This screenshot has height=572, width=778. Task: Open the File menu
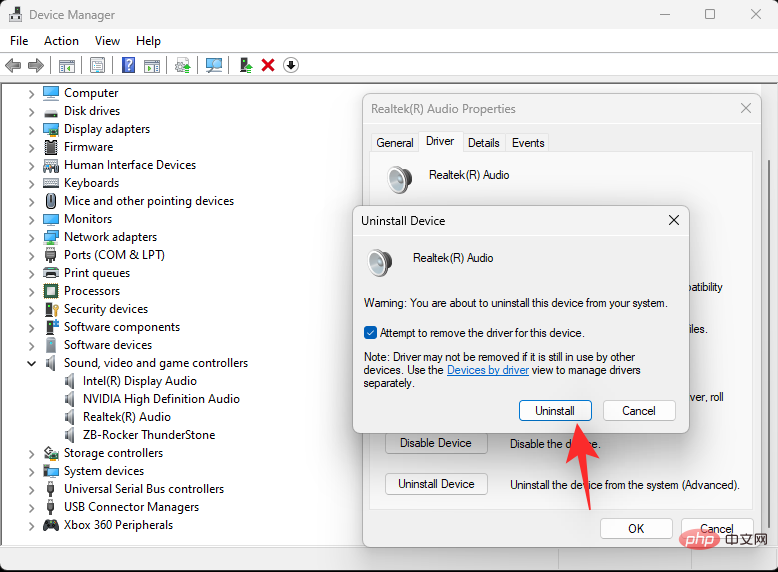click(x=19, y=41)
